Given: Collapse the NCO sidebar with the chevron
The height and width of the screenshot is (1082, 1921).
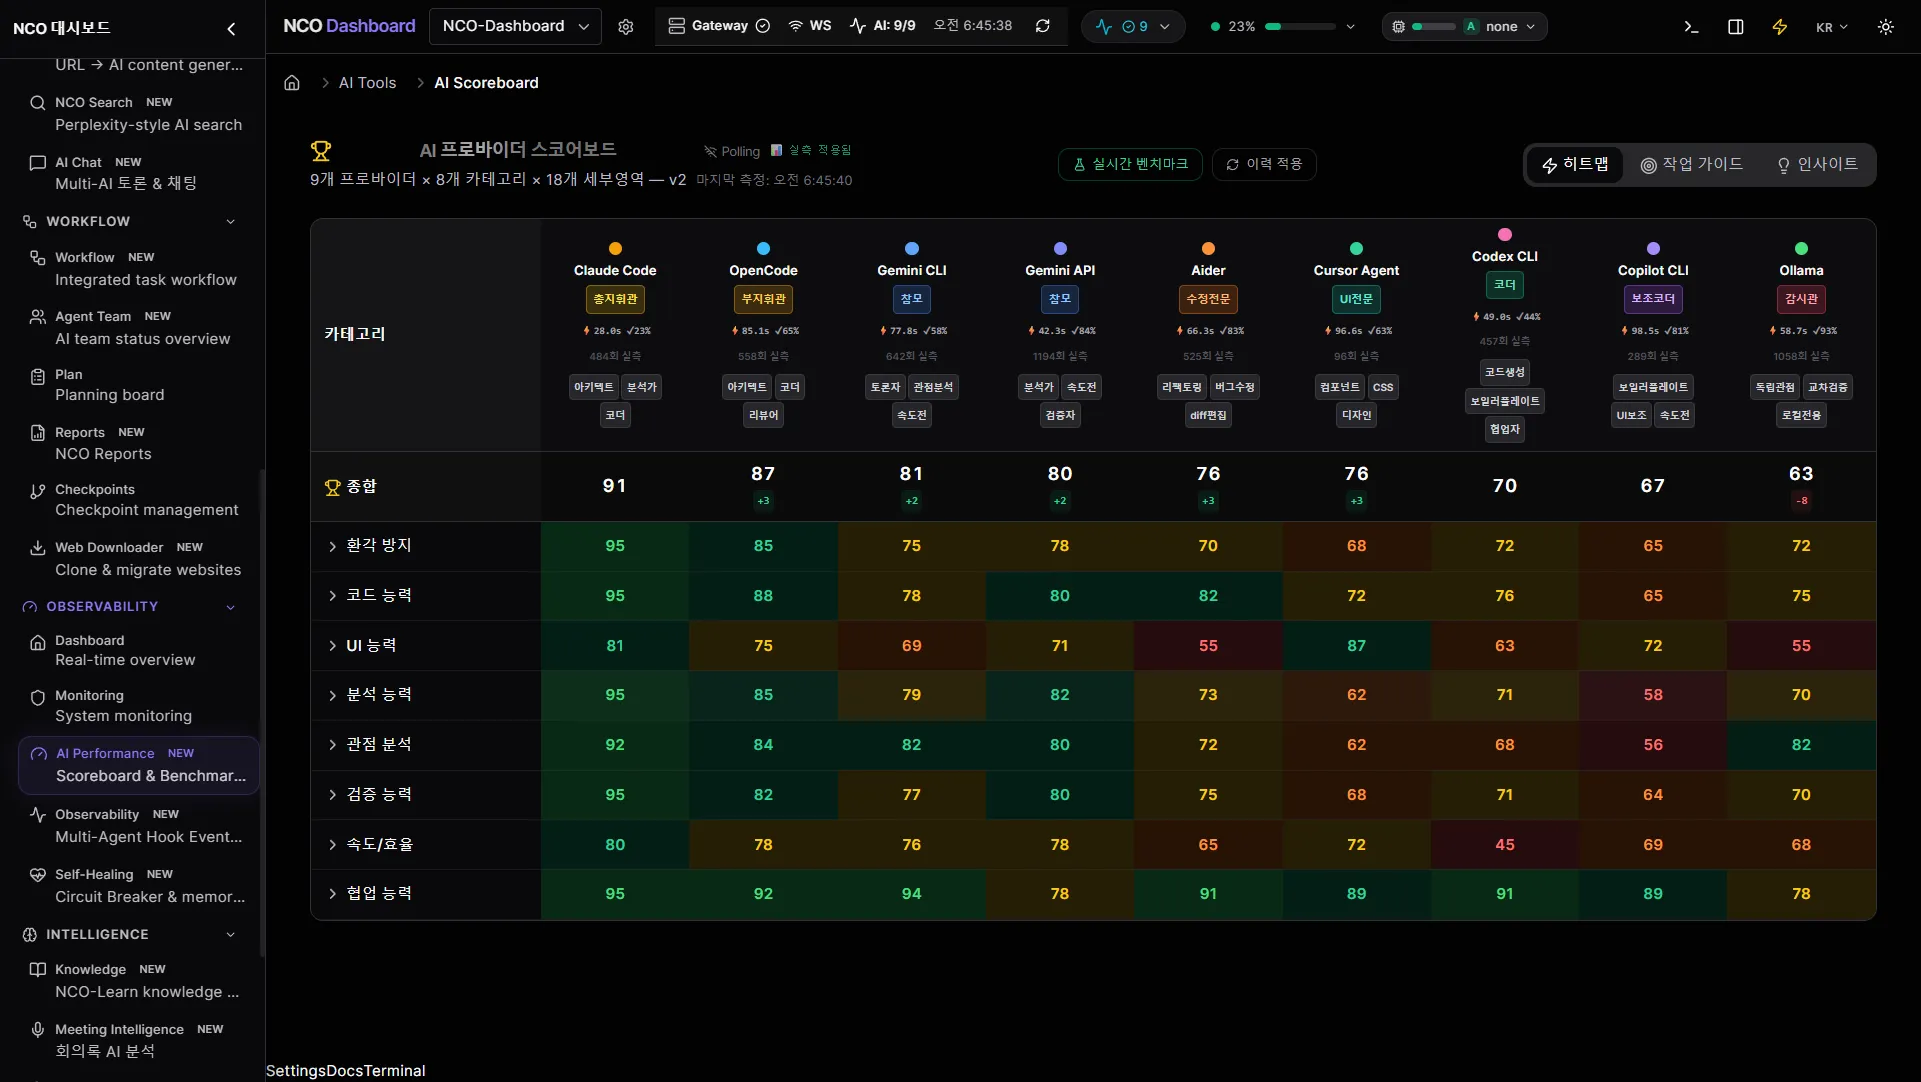Looking at the screenshot, I should tap(231, 29).
